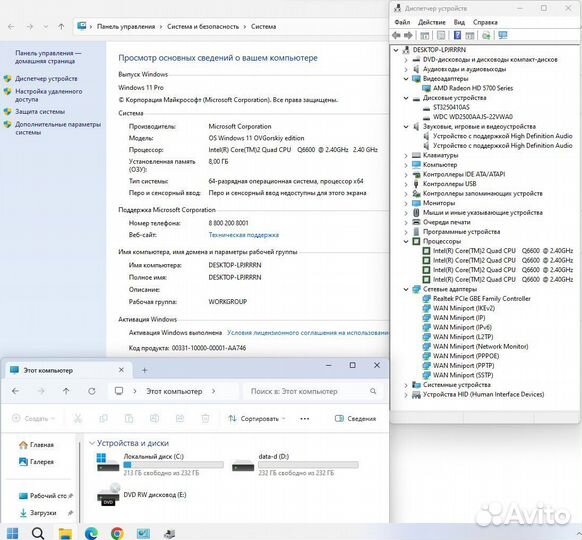Viewport: 582px width, 540px height.
Task: Click Панель управления breadcrumb
Action: point(126,27)
